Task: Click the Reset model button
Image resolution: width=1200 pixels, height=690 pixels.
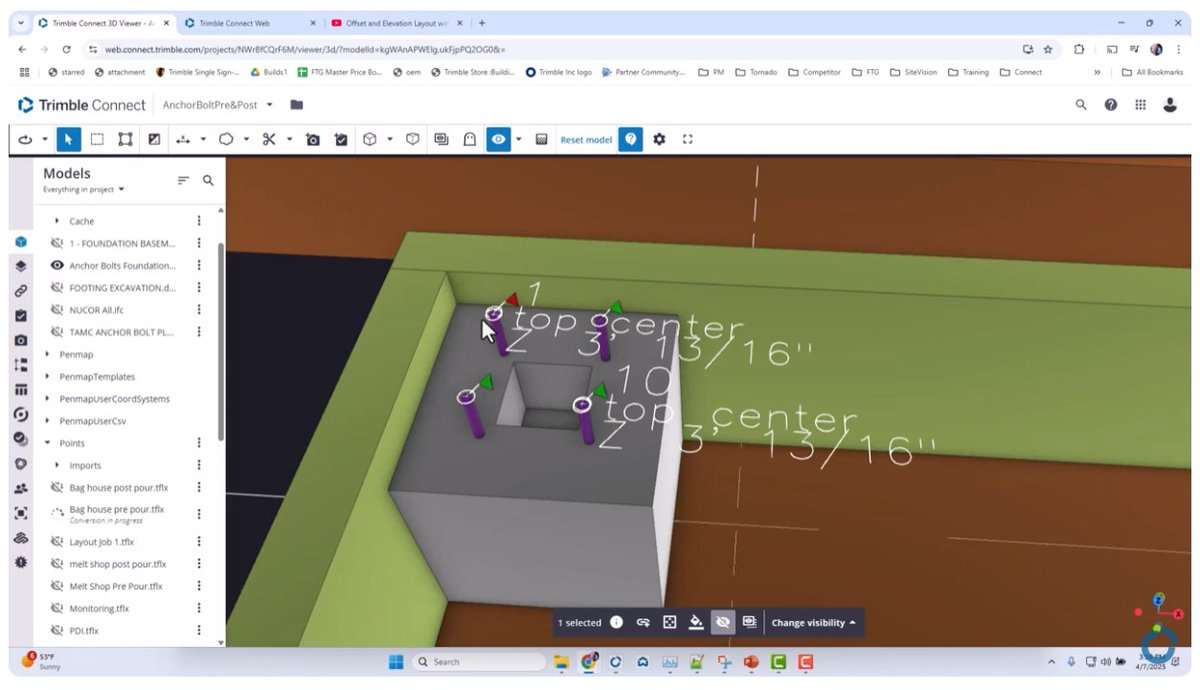Action: tap(585, 139)
